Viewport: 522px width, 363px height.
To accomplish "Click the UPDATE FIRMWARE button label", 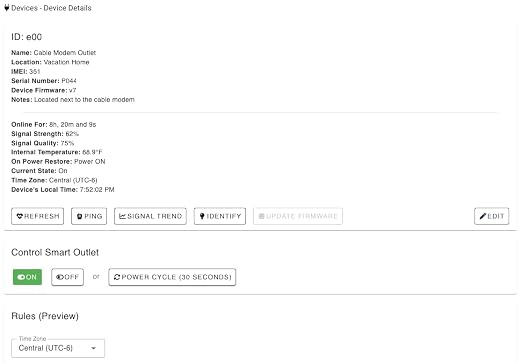I will tap(302, 216).
